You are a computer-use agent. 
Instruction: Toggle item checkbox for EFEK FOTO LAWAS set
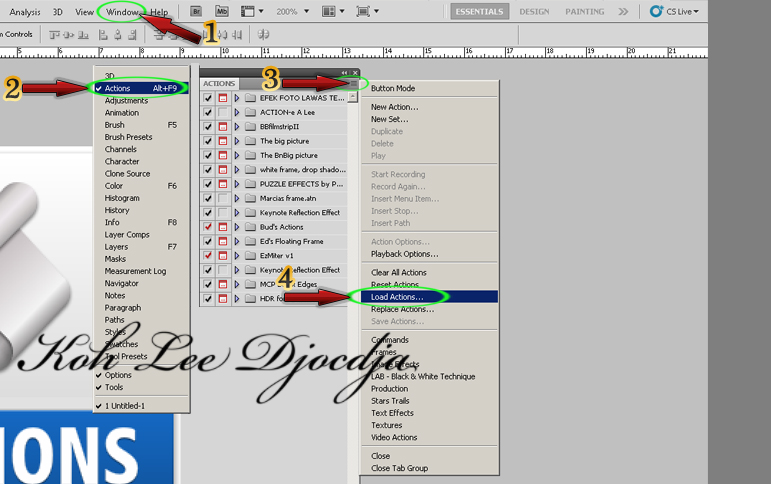pyautogui.click(x=208, y=98)
